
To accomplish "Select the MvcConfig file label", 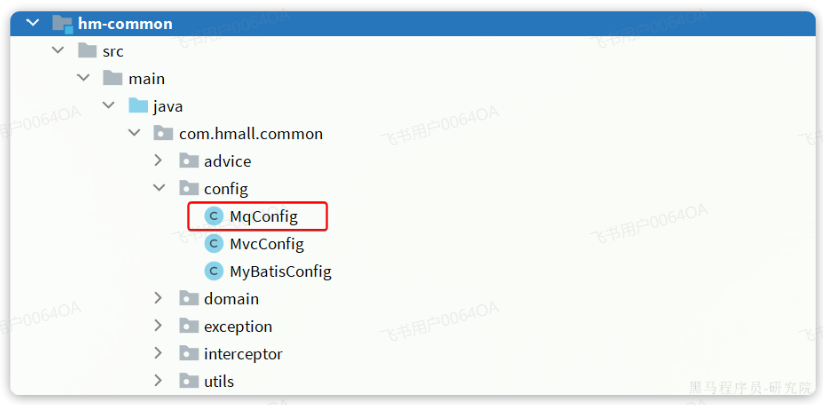I will pyautogui.click(x=266, y=243).
